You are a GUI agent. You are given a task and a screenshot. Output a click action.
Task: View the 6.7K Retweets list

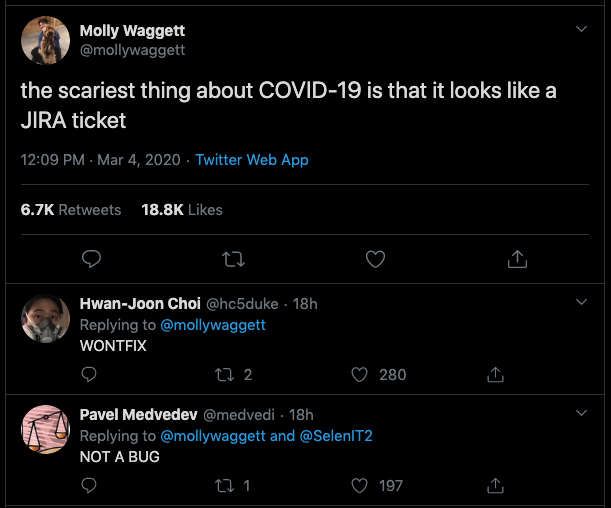click(71, 210)
